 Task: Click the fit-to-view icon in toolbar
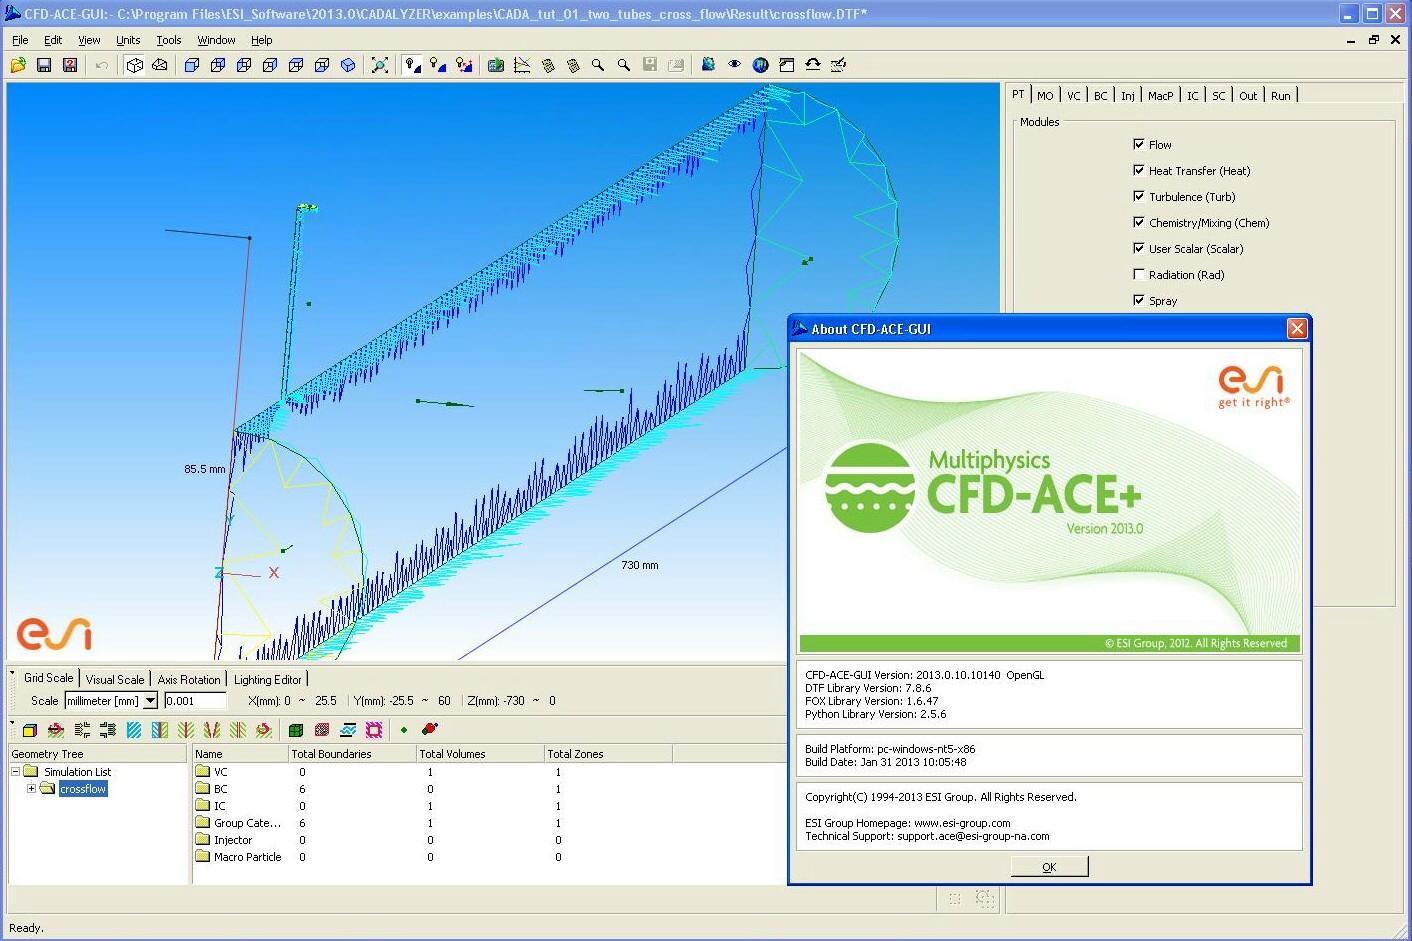tap(380, 65)
